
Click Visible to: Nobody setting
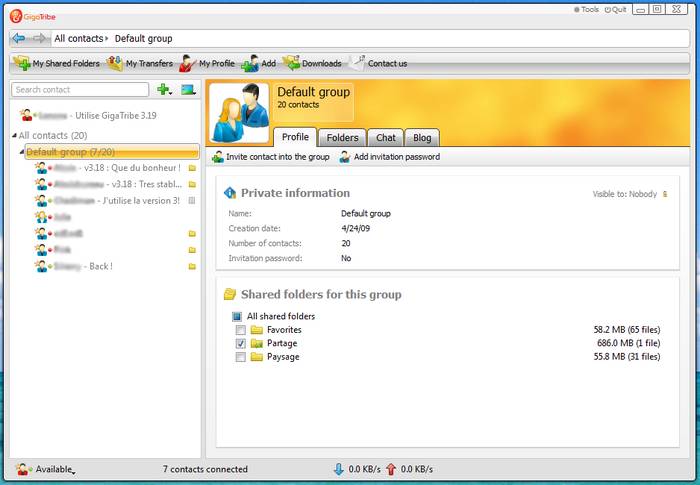pyautogui.click(x=625, y=194)
